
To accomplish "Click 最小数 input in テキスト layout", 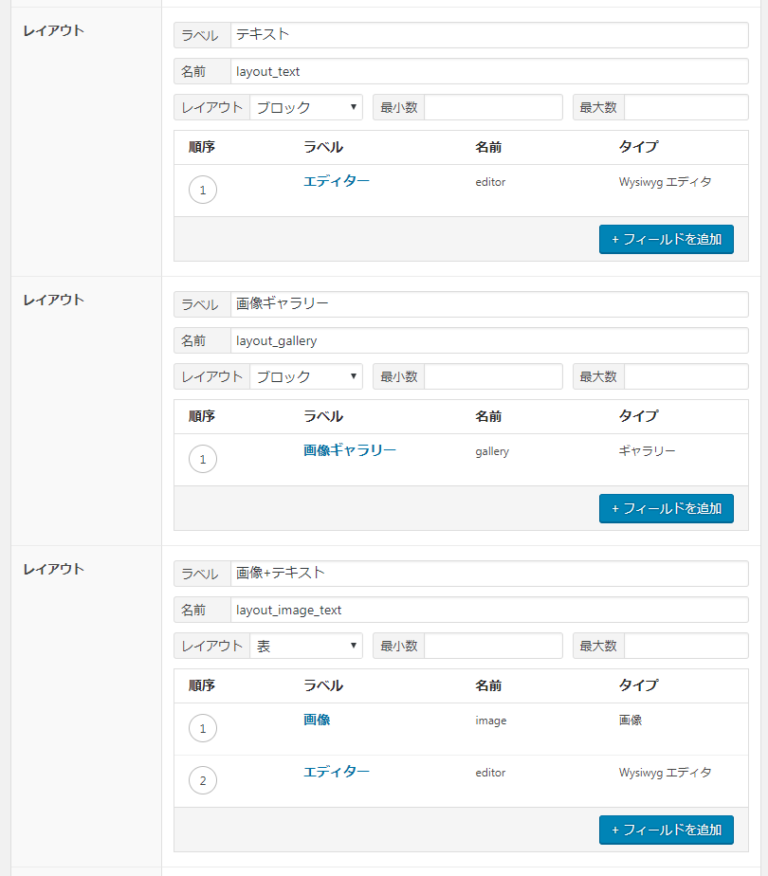I will point(493,108).
